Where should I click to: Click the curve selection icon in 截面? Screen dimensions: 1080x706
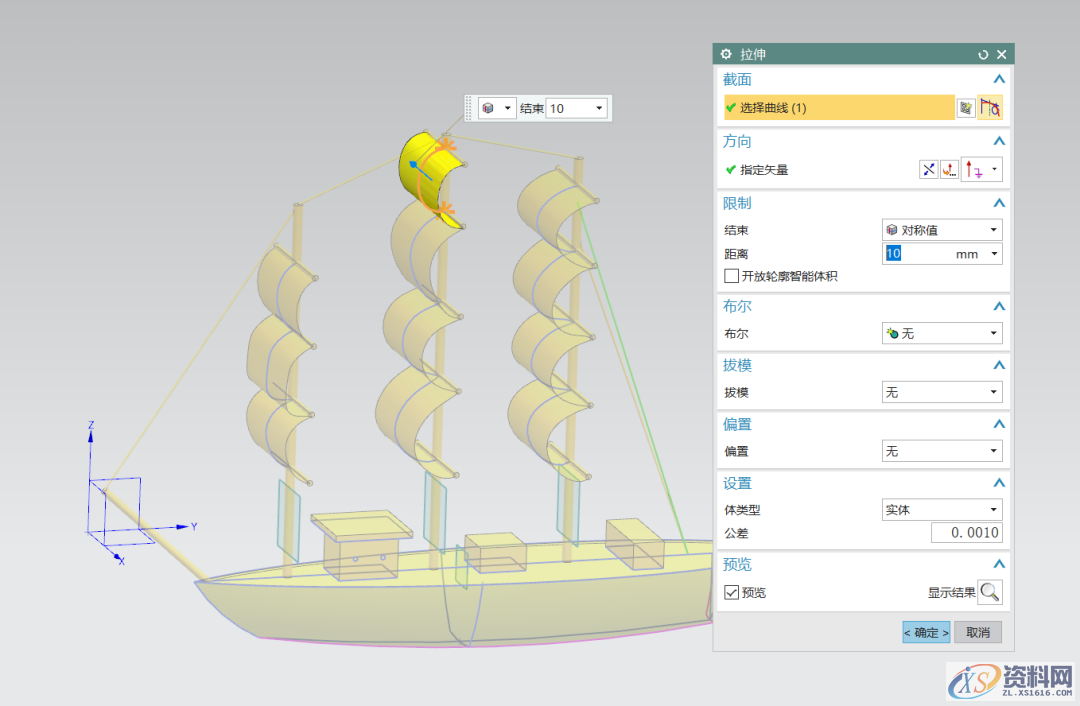990,108
